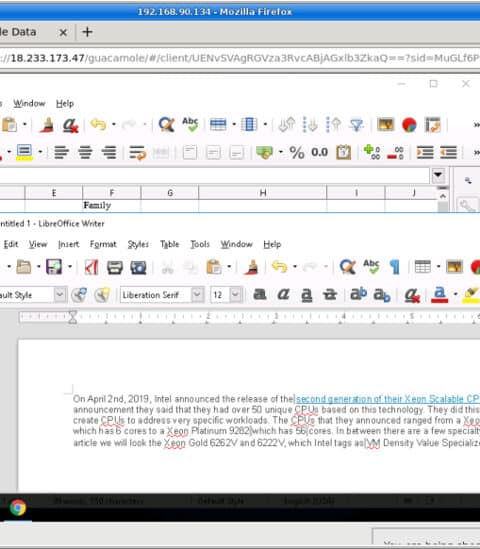Click Clear Direct Formatting in Calc toolbar
The width and height of the screenshot is (480, 549).
(x=70, y=125)
